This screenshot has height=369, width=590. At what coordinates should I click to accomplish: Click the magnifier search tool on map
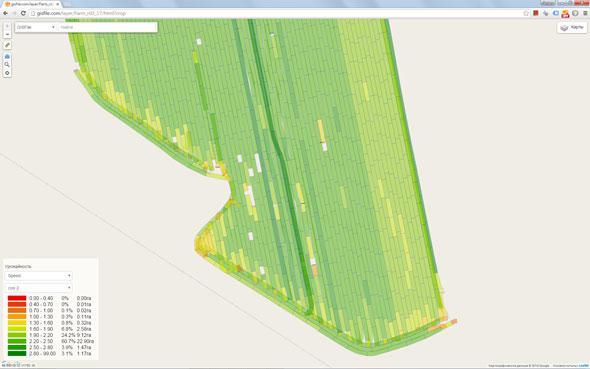[7, 65]
